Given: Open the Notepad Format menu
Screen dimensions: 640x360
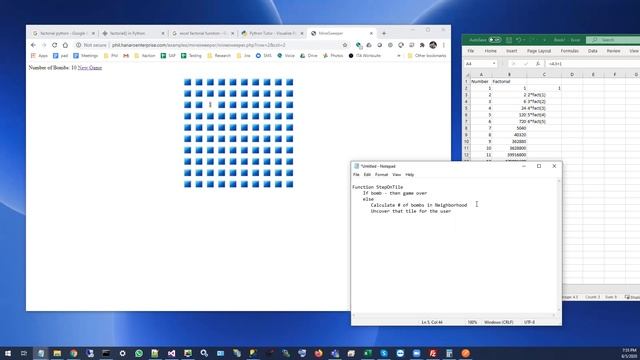Looking at the screenshot, I should tap(381, 175).
